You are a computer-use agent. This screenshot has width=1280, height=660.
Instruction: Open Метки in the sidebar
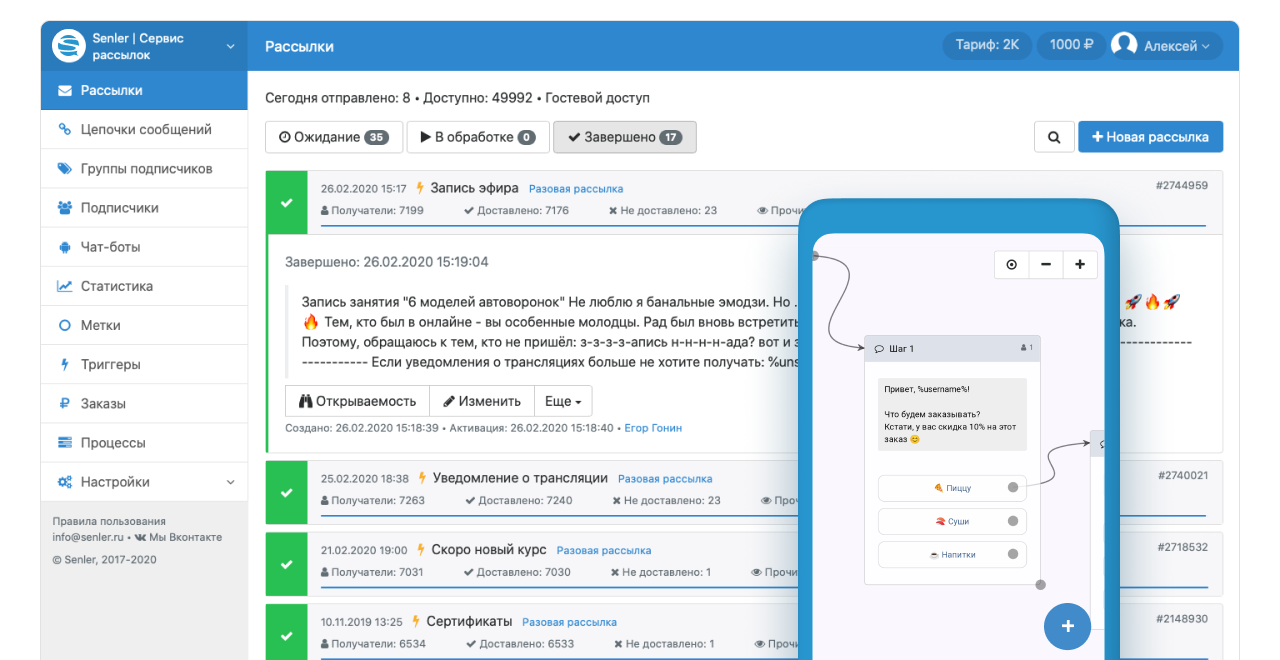coord(144,325)
